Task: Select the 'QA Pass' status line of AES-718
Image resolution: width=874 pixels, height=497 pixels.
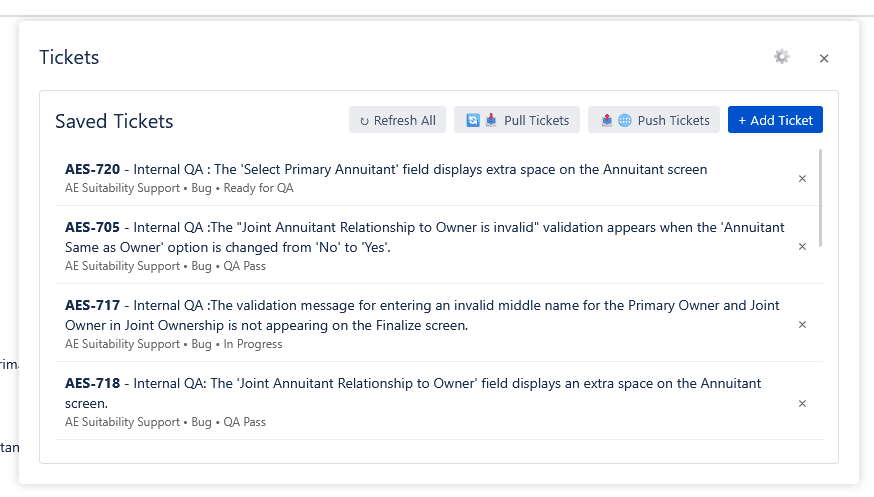Action: (165, 422)
